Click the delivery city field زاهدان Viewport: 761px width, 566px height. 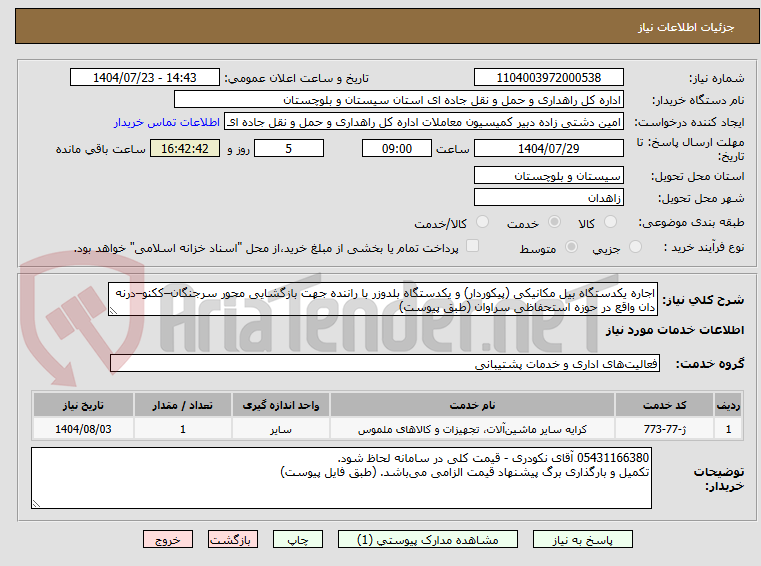[x=548, y=198]
